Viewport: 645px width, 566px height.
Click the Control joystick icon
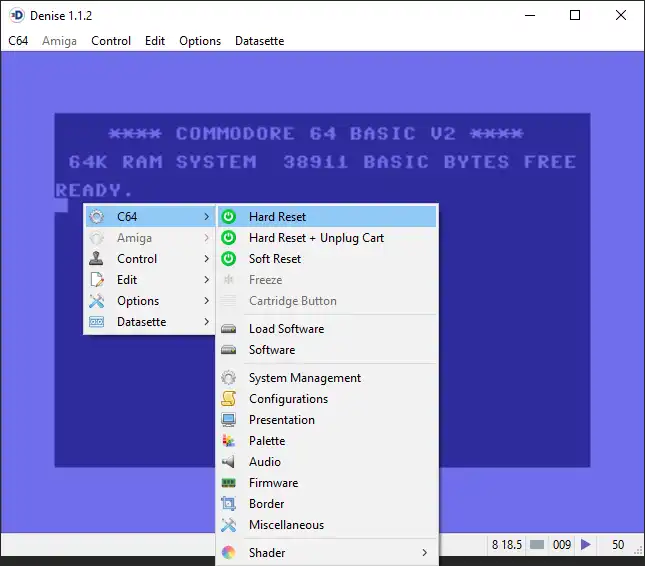click(x=97, y=258)
